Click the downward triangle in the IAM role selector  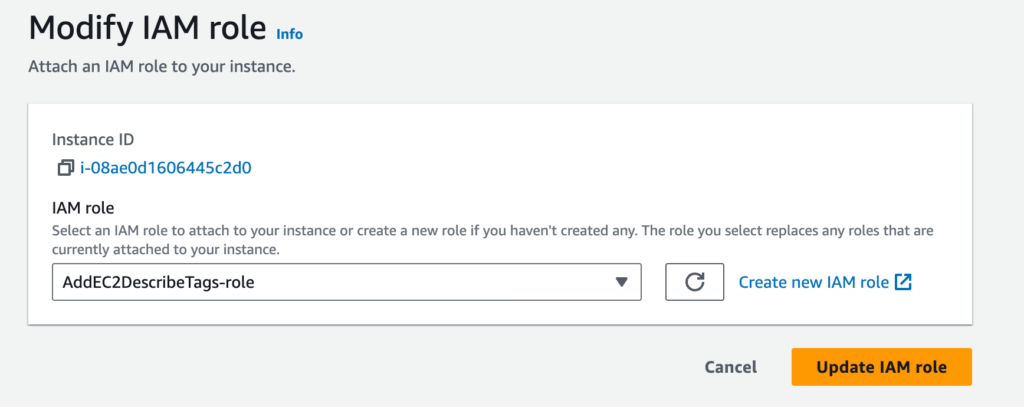pyautogui.click(x=622, y=282)
